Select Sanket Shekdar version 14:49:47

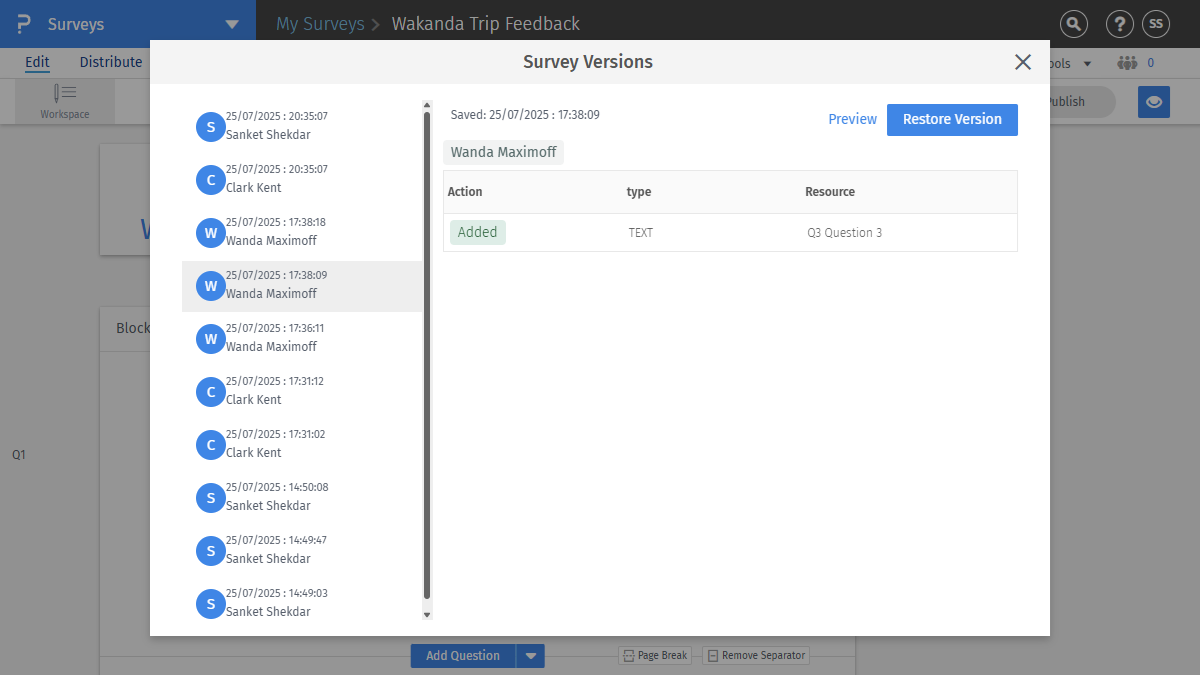click(x=302, y=550)
